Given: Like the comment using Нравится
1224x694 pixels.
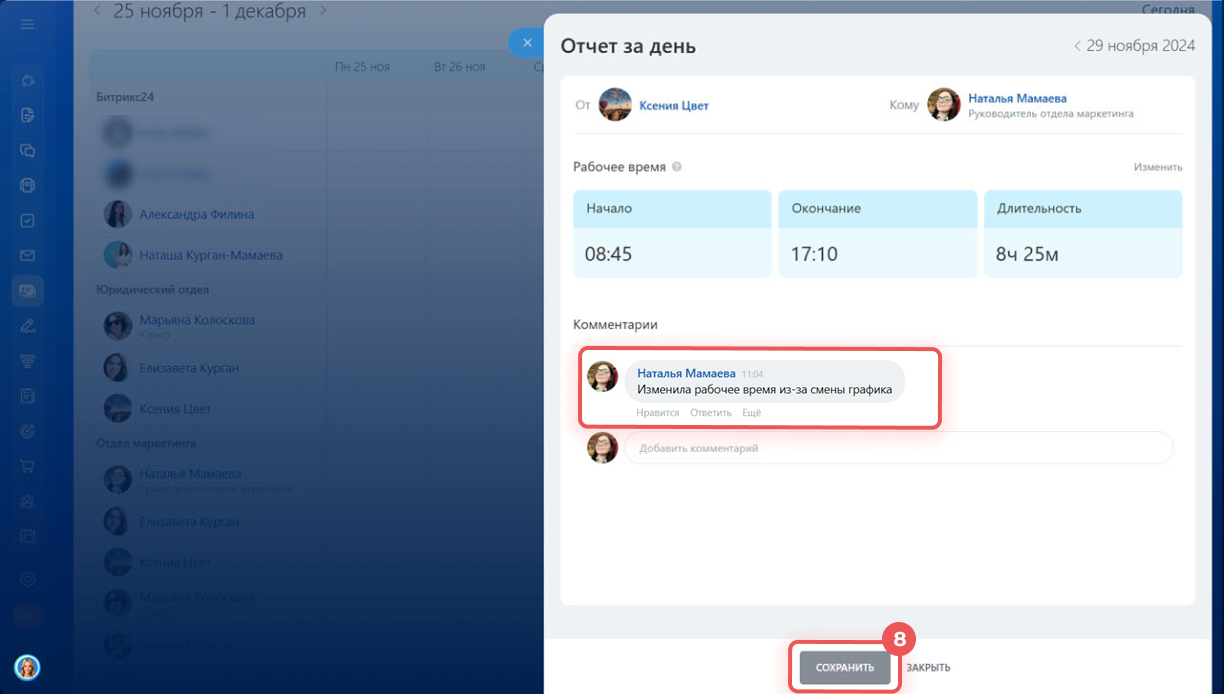Looking at the screenshot, I should 657,413.
